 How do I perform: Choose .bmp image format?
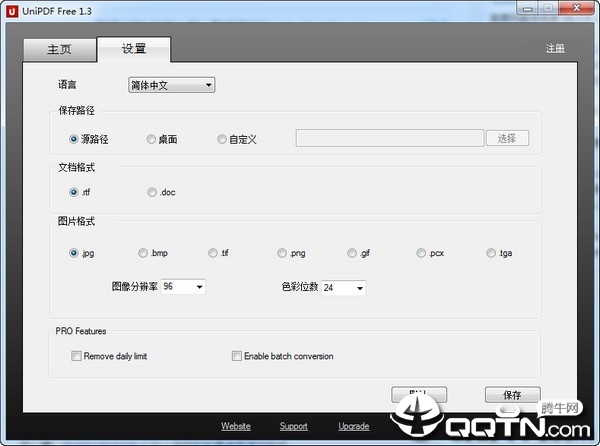pos(143,254)
